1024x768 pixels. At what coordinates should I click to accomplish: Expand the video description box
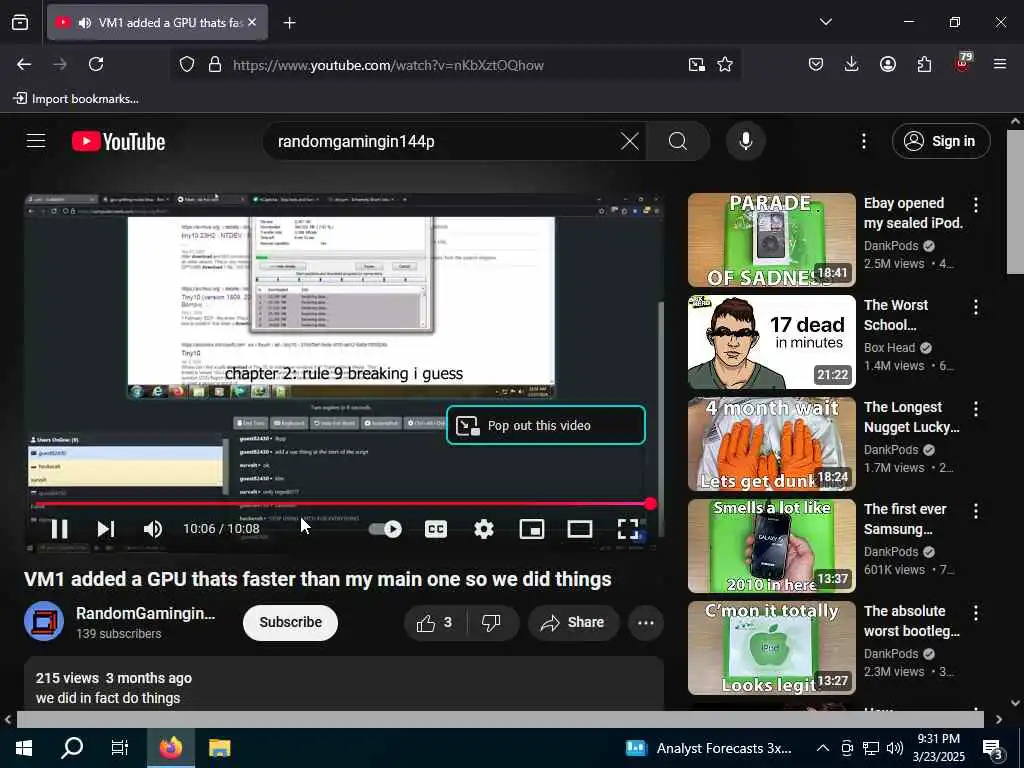(x=344, y=684)
